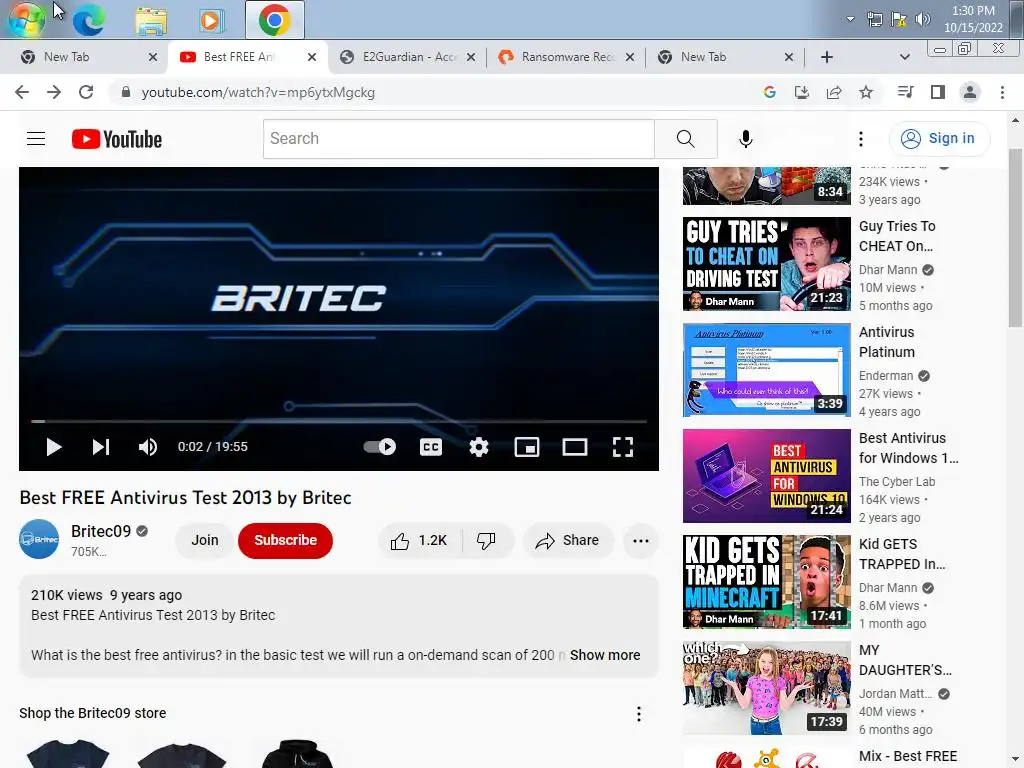View site lock information

click(125, 92)
